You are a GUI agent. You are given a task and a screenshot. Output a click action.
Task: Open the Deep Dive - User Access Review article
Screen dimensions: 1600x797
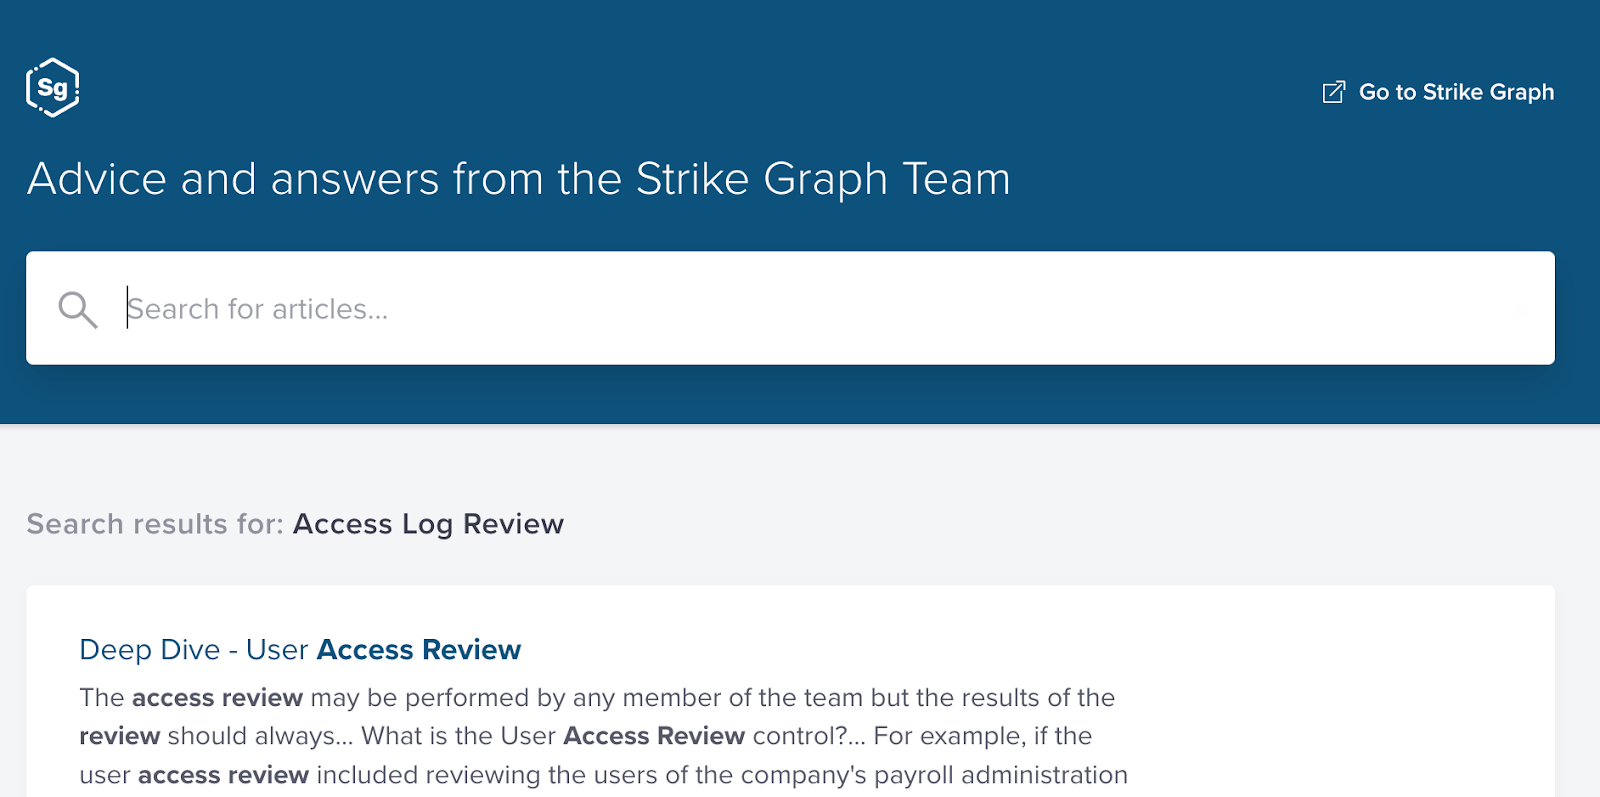pyautogui.click(x=300, y=650)
